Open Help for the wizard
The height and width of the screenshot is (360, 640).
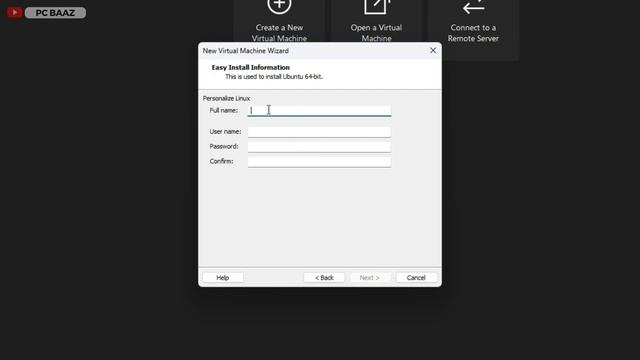click(x=223, y=278)
